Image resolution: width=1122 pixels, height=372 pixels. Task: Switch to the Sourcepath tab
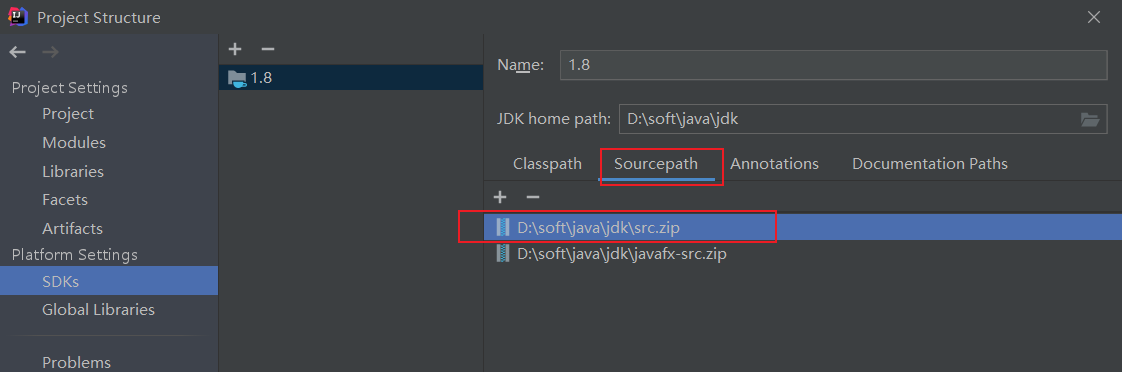coord(655,164)
